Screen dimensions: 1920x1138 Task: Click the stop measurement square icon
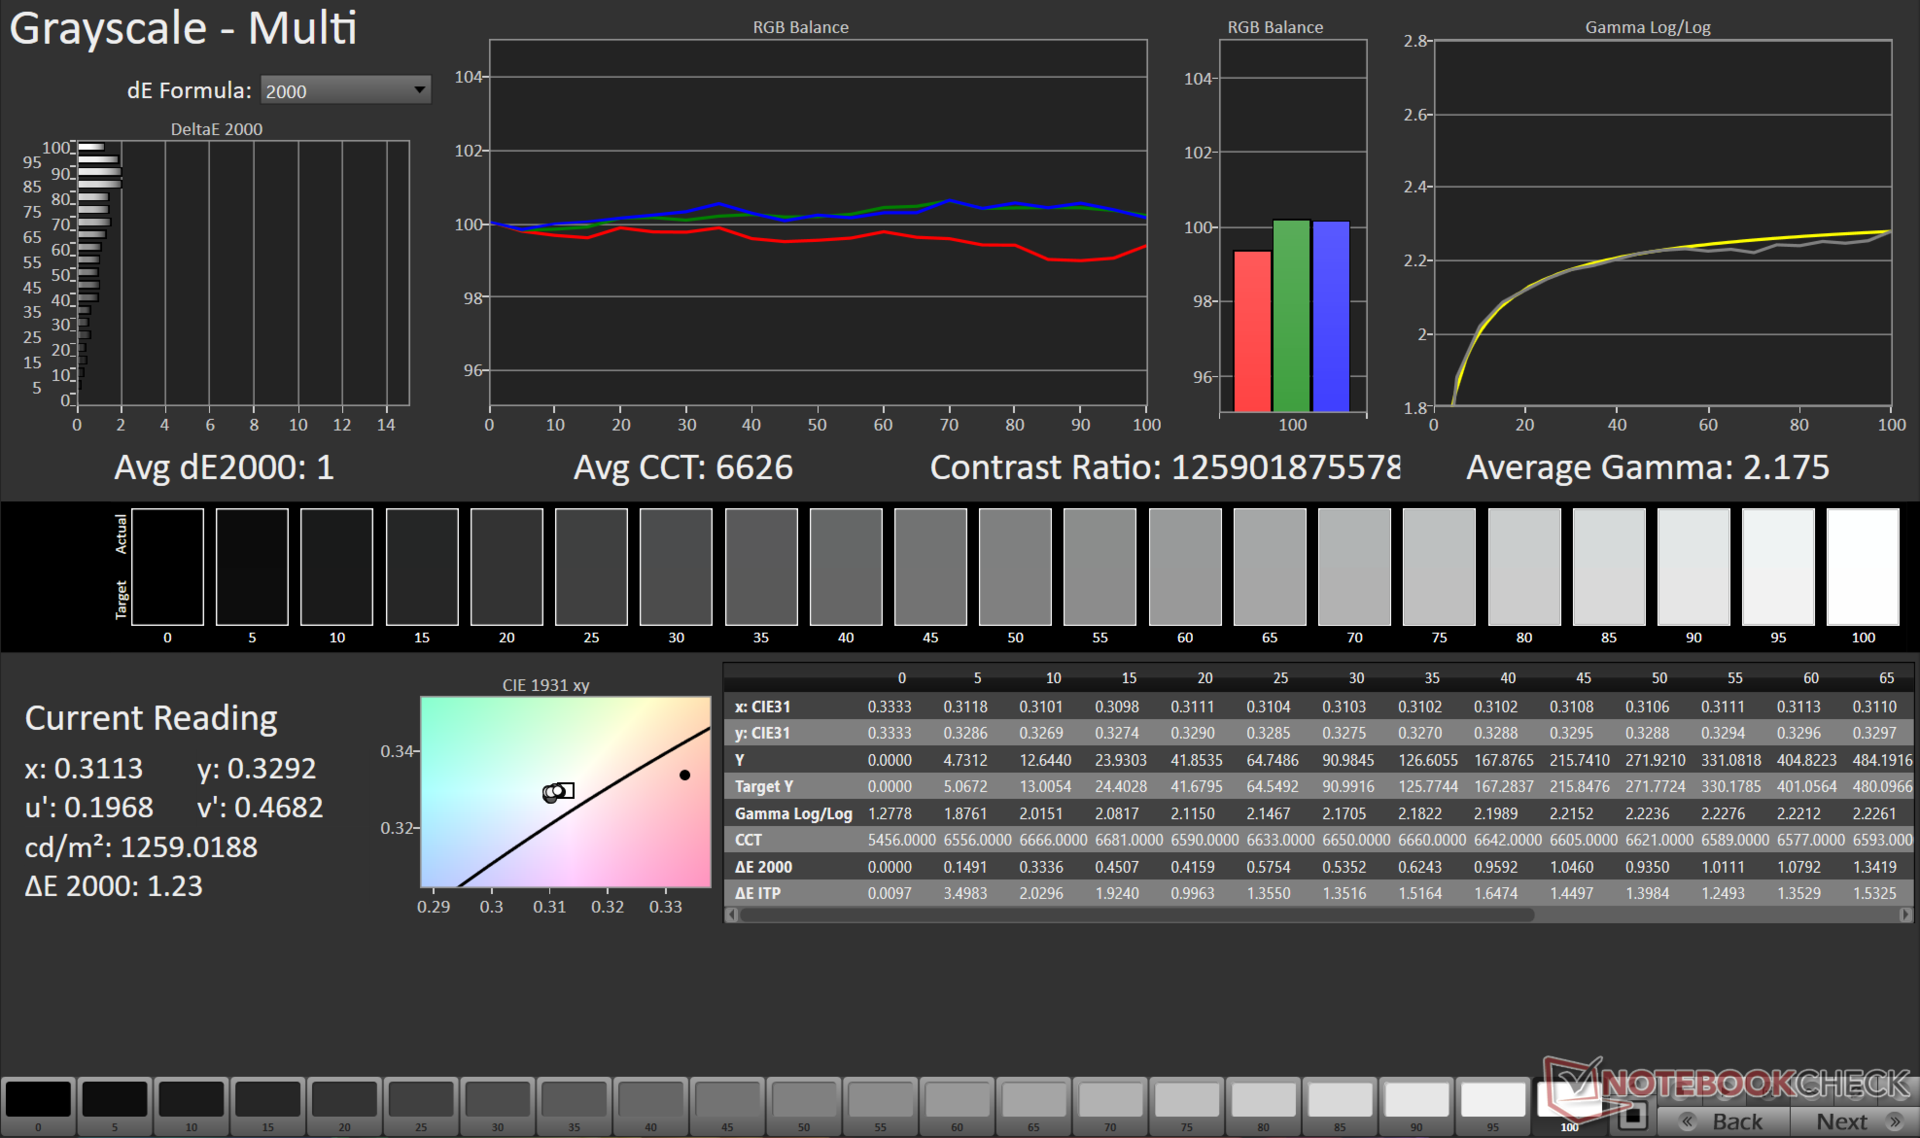pyautogui.click(x=1633, y=1114)
